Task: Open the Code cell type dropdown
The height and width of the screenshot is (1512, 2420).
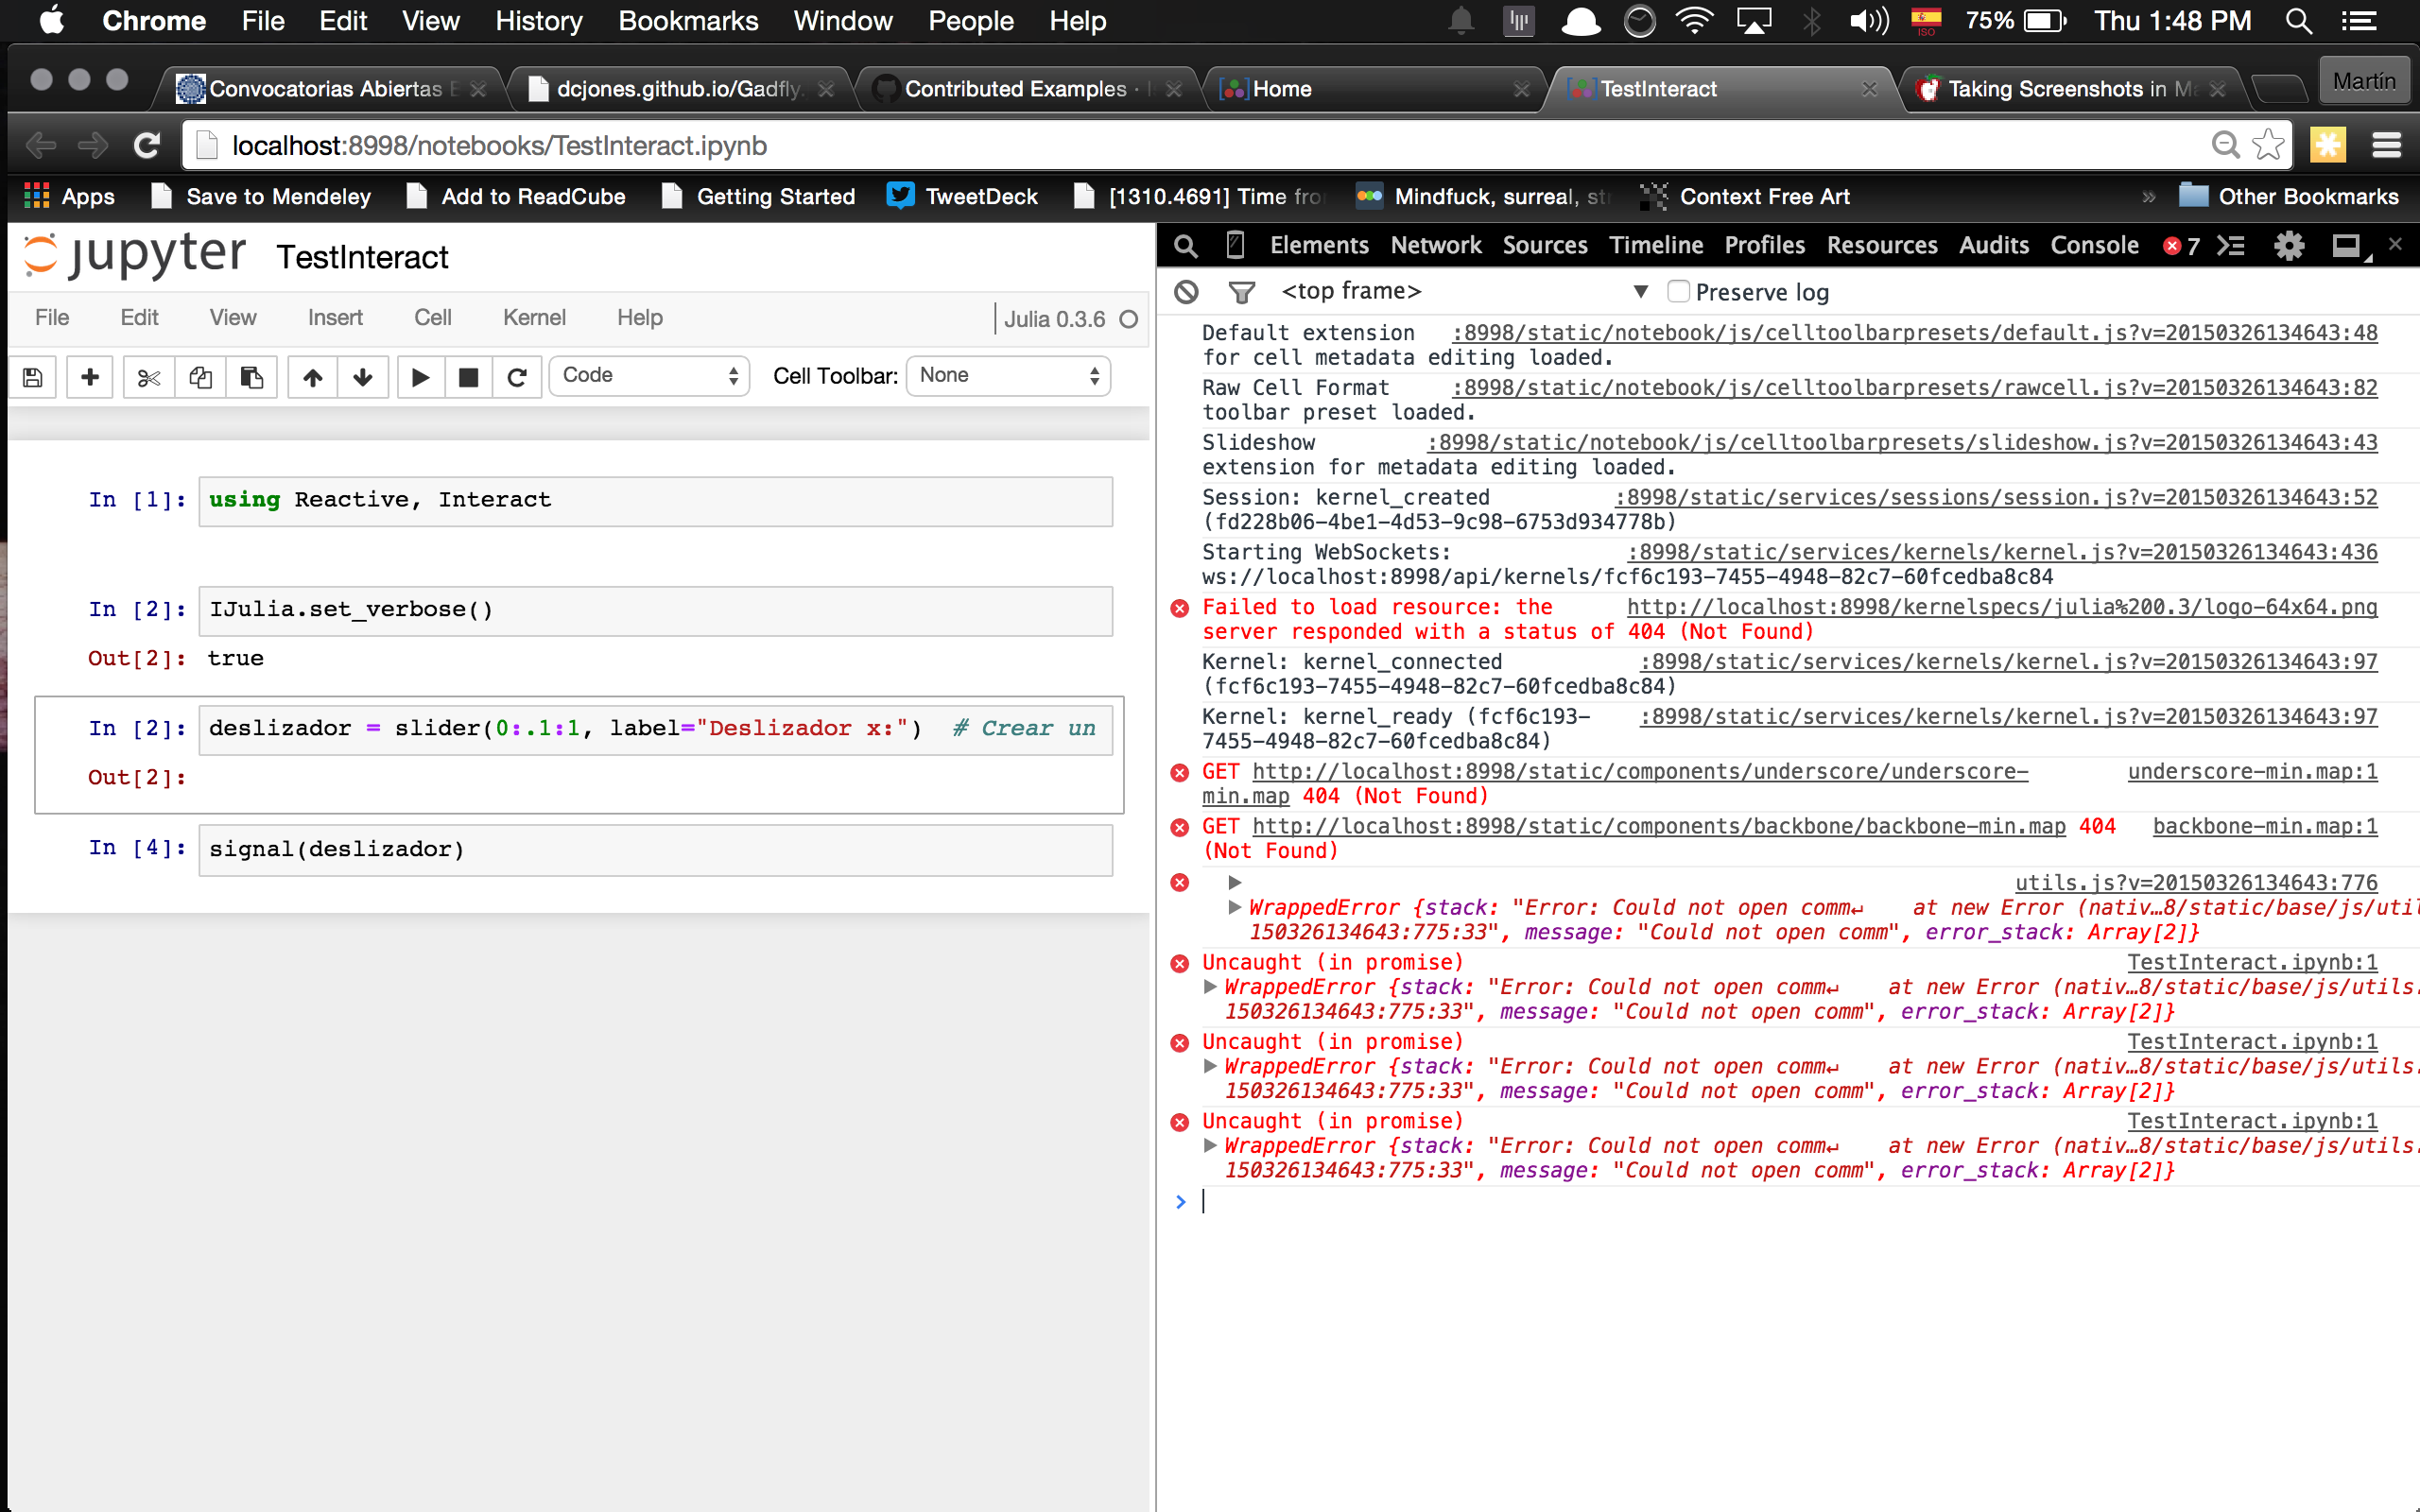Action: (650, 376)
